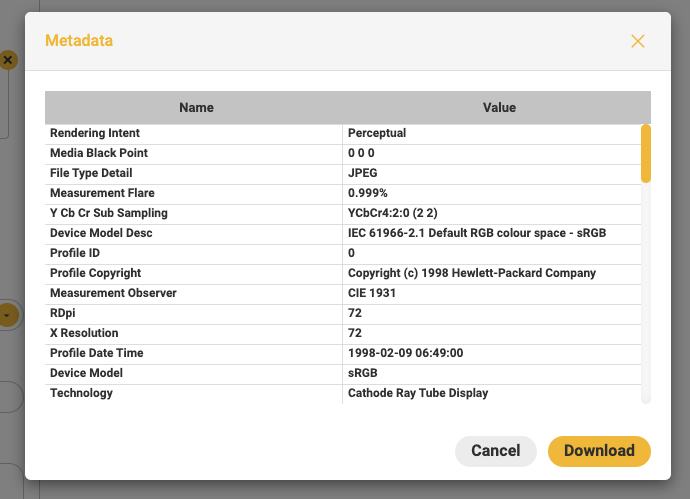Click the Value column header
This screenshot has width=690, height=499.
tap(499, 107)
